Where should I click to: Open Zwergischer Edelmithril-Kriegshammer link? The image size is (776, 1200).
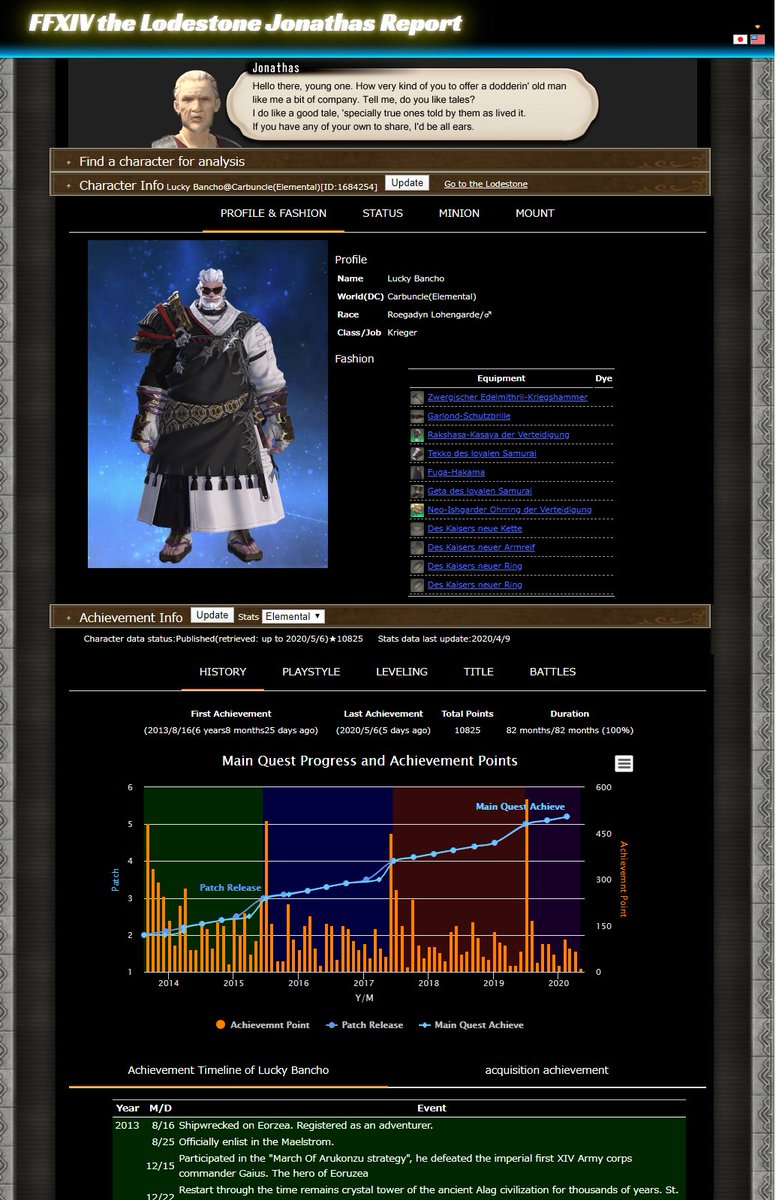click(x=507, y=397)
